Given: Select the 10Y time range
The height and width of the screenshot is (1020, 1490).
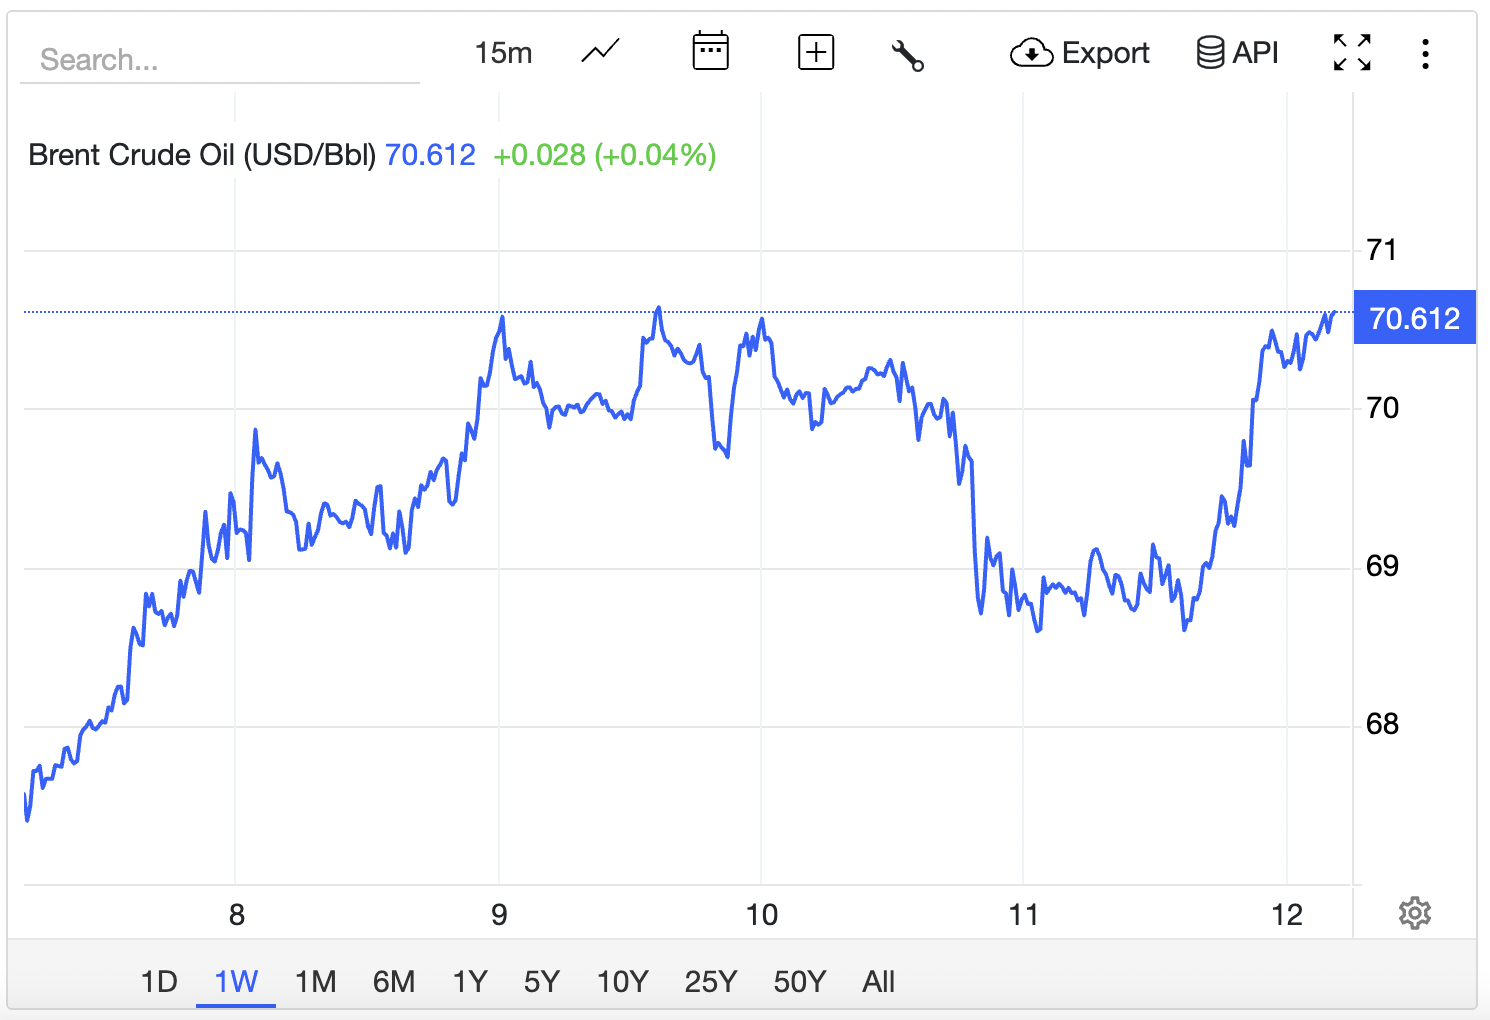Looking at the screenshot, I should [622, 981].
